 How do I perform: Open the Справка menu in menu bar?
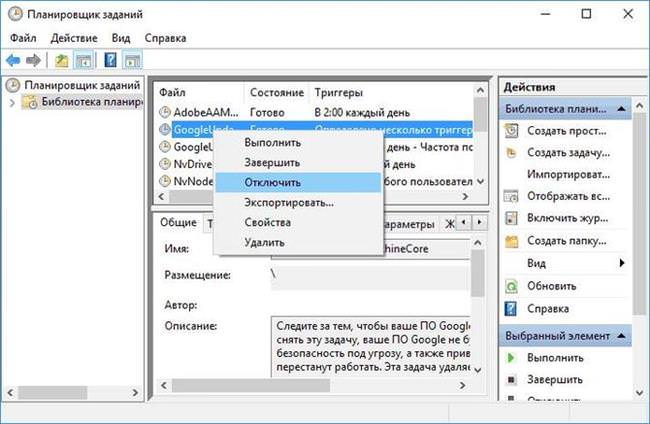click(165, 38)
